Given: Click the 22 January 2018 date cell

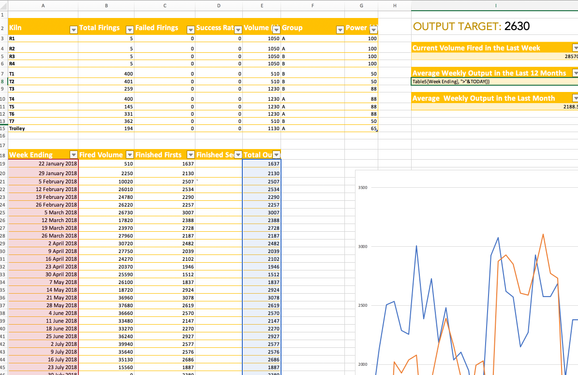Looking at the screenshot, I should [x=43, y=164].
